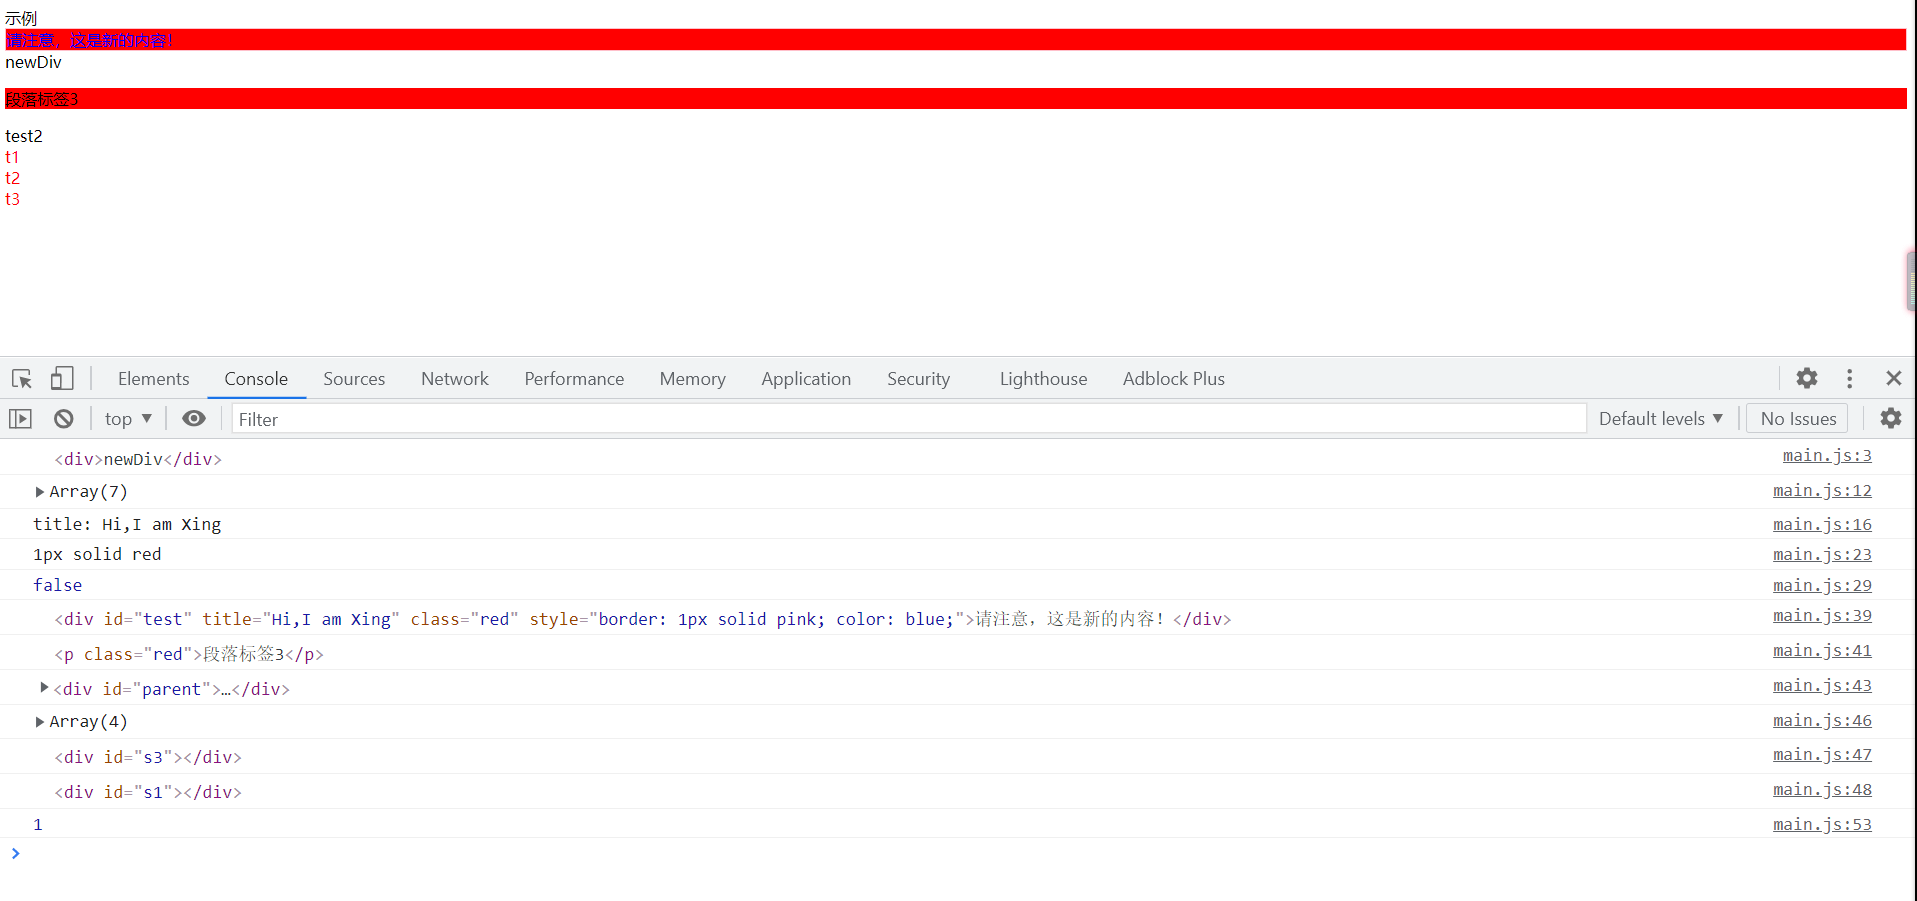Open console settings with the right gear icon

pos(1890,418)
